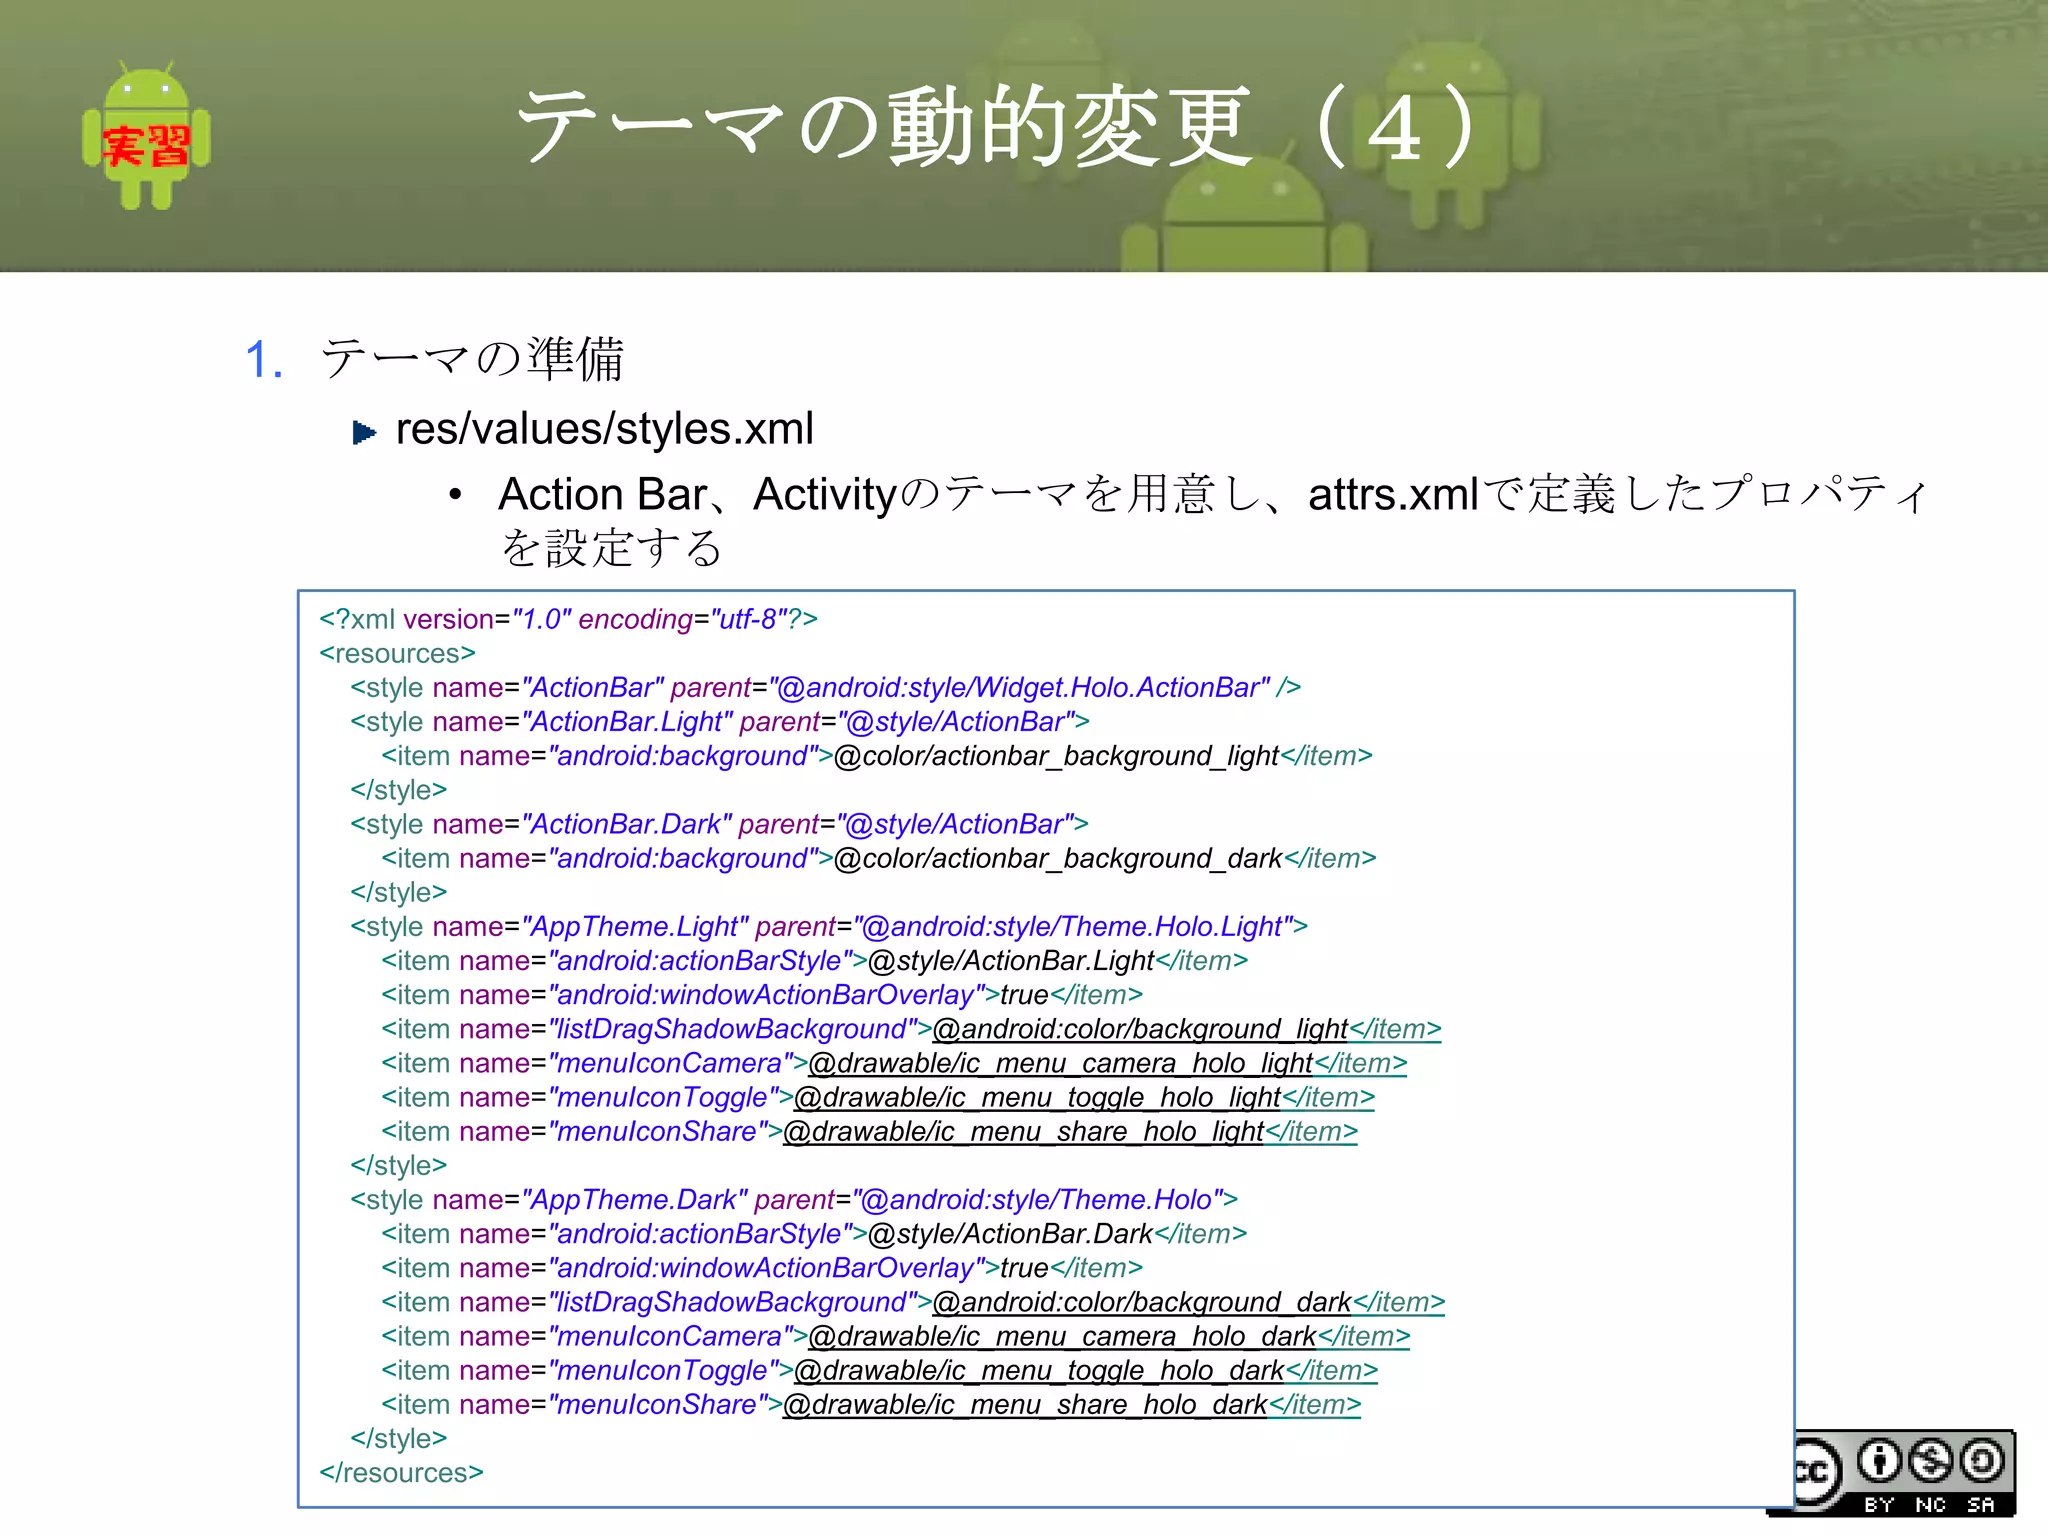
Task: Click the Android 実習 robot icon
Action: click(x=146, y=135)
